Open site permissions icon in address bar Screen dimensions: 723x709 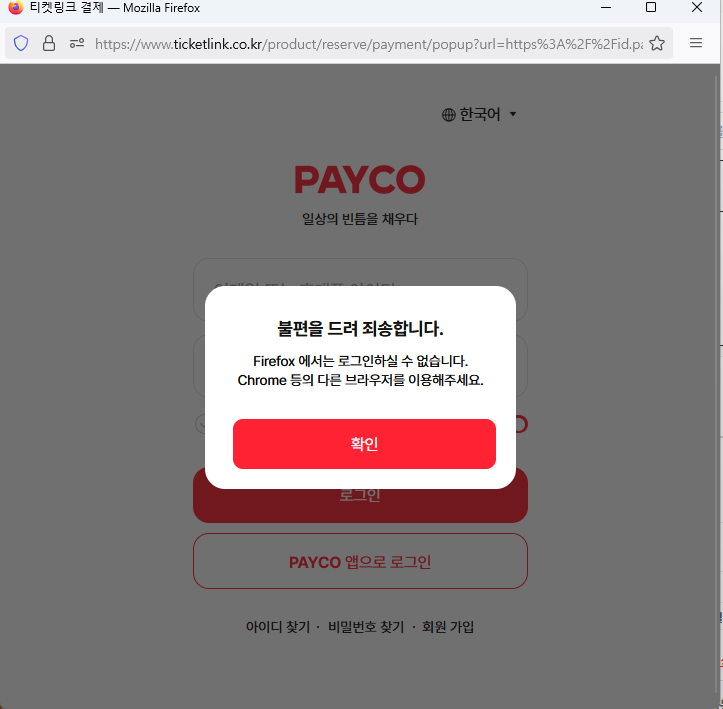click(x=77, y=43)
